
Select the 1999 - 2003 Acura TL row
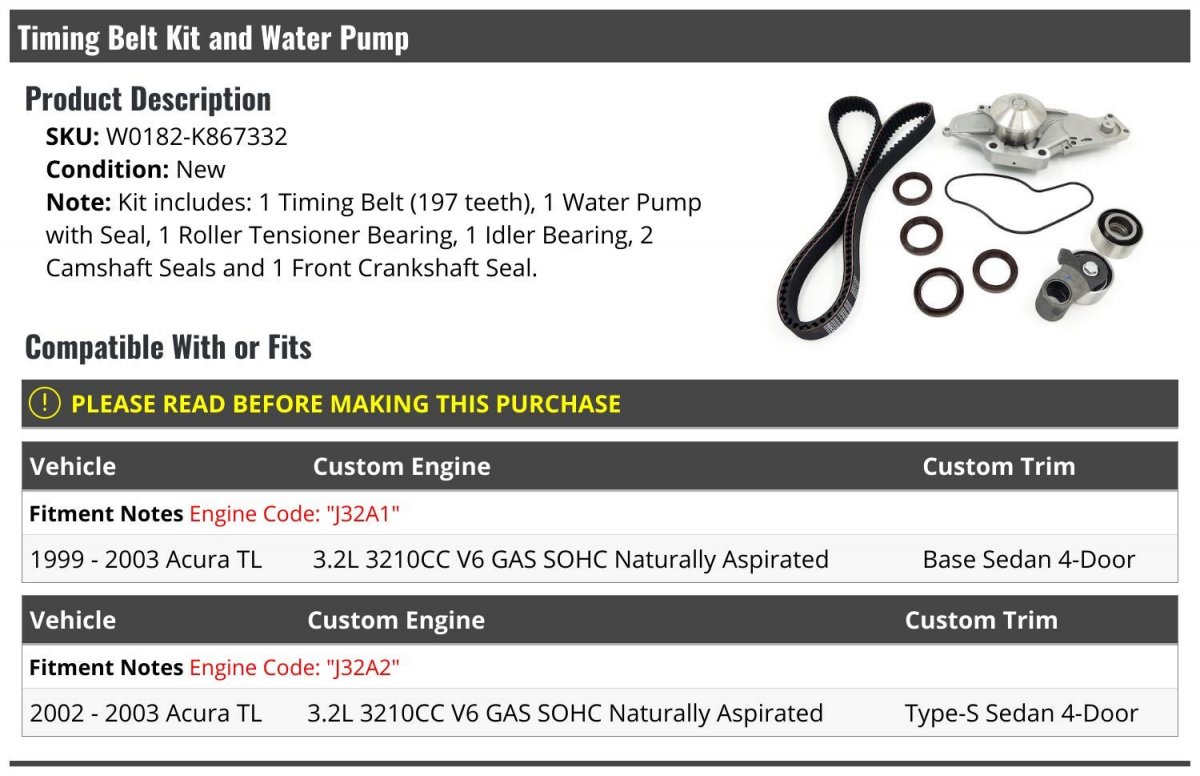600,559
